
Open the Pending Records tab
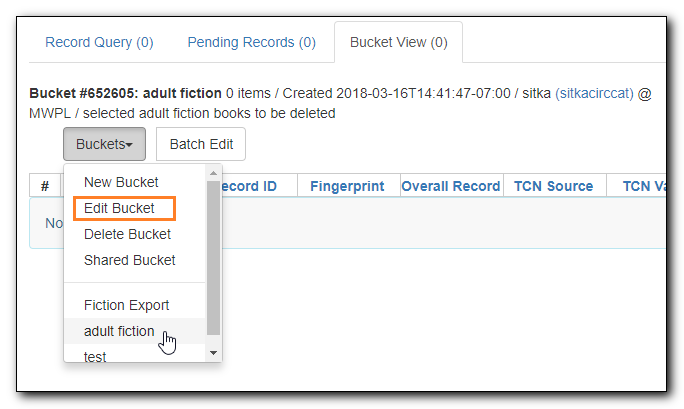(x=252, y=42)
